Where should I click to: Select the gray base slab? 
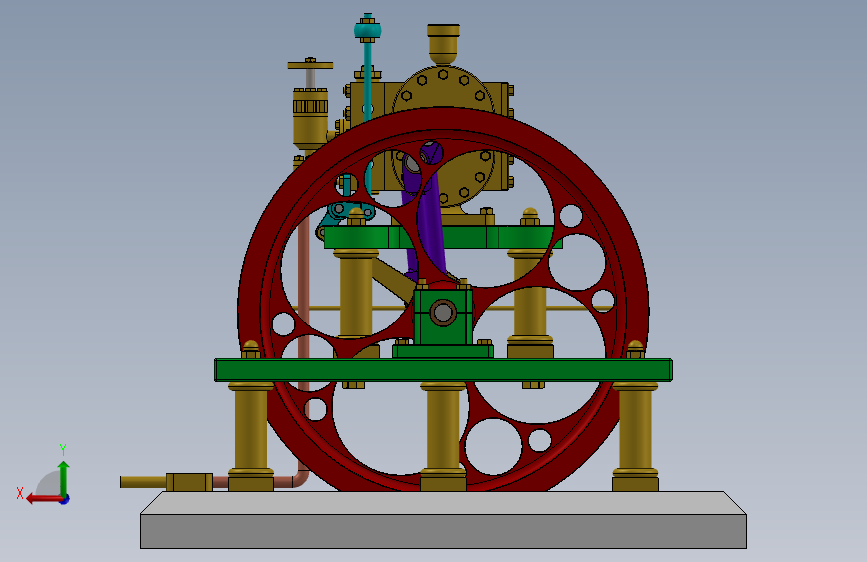coord(443,520)
